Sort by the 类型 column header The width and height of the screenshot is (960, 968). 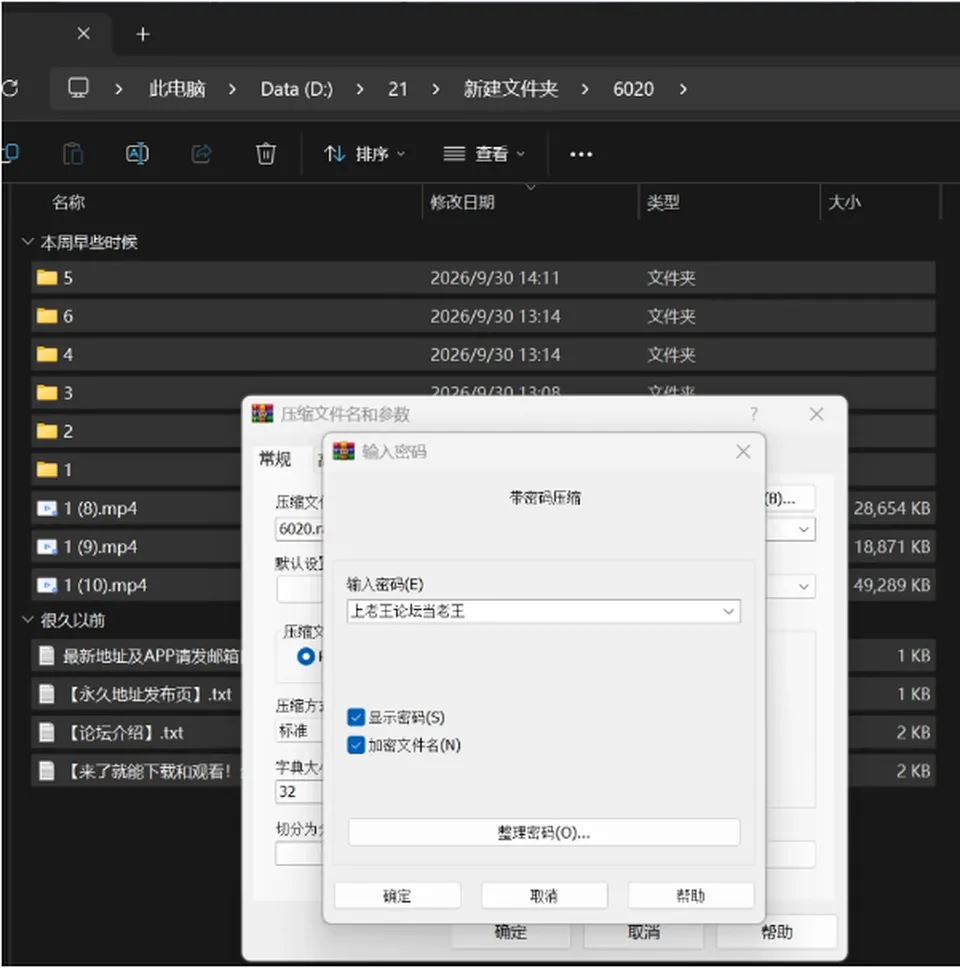click(x=663, y=202)
